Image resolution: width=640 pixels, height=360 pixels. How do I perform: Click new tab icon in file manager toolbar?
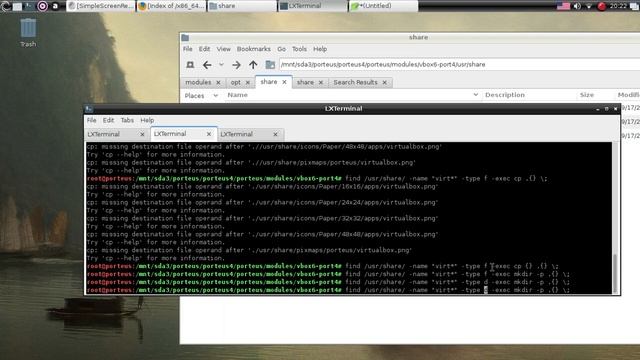[x=190, y=64]
